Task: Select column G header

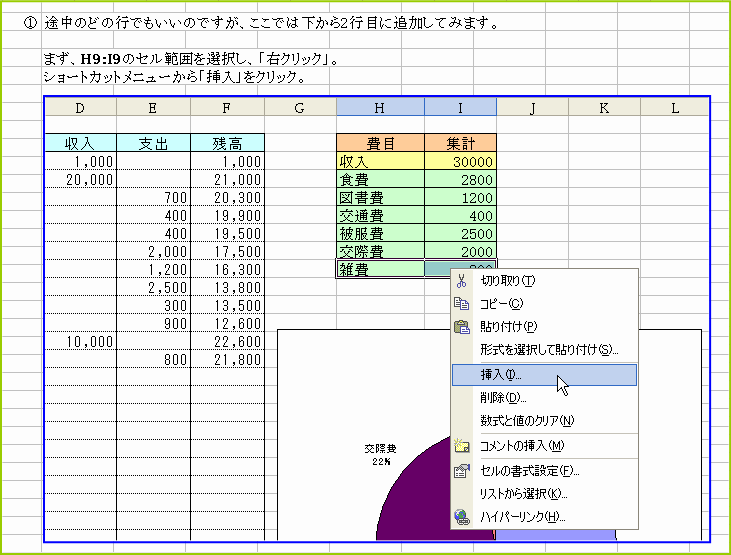Action: click(300, 108)
